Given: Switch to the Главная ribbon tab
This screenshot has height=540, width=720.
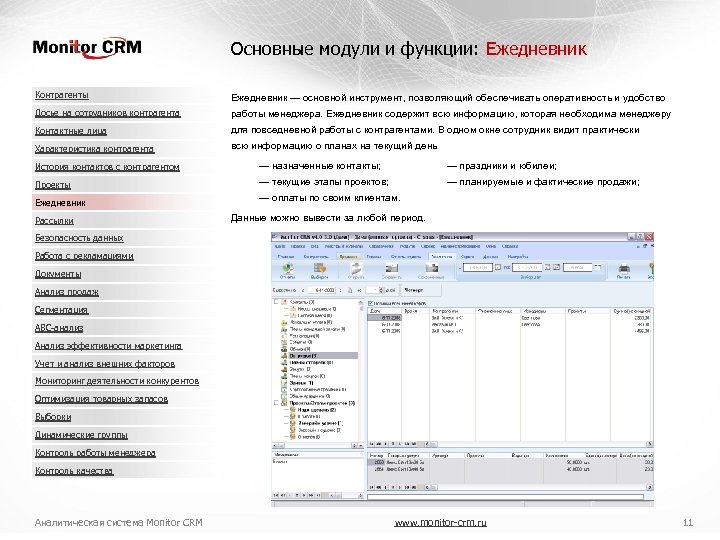Looking at the screenshot, I should coord(286,257).
